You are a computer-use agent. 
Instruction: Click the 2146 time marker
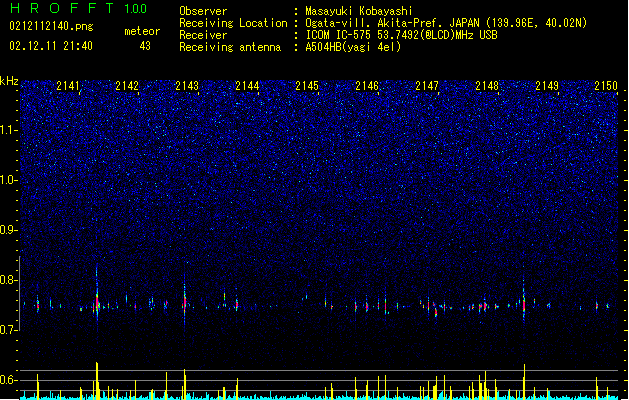367,86
